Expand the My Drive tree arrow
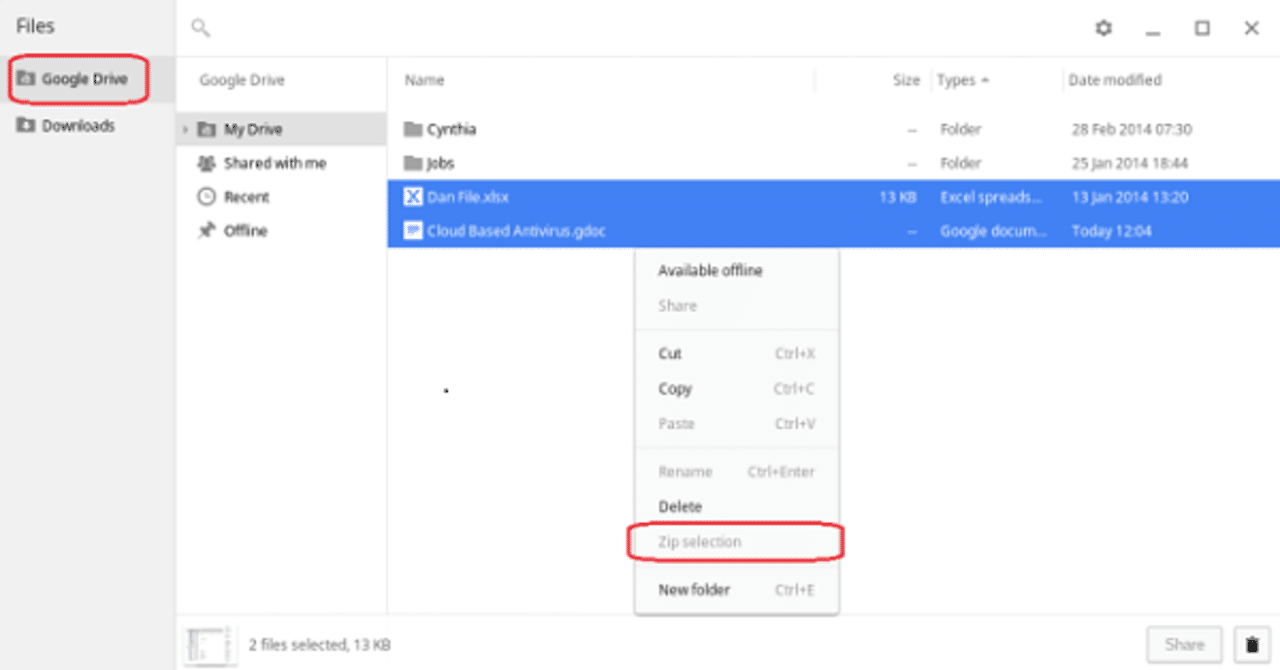Screen dimensions: 1280x670 pos(185,130)
